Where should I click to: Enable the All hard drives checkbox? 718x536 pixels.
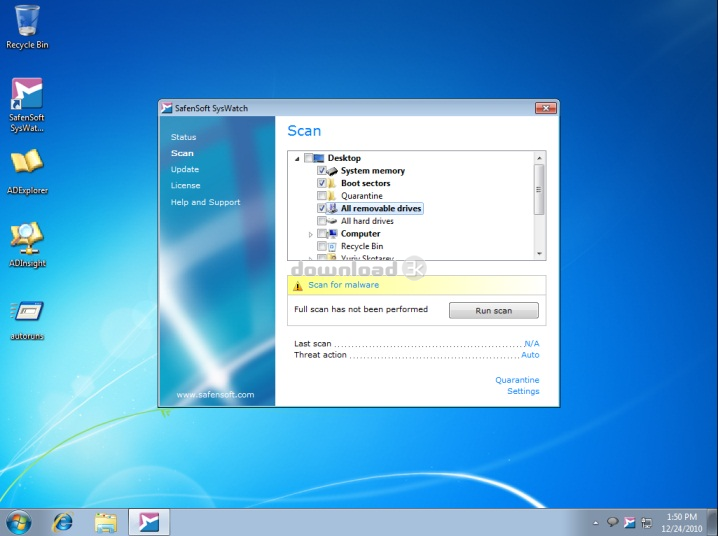coord(322,221)
